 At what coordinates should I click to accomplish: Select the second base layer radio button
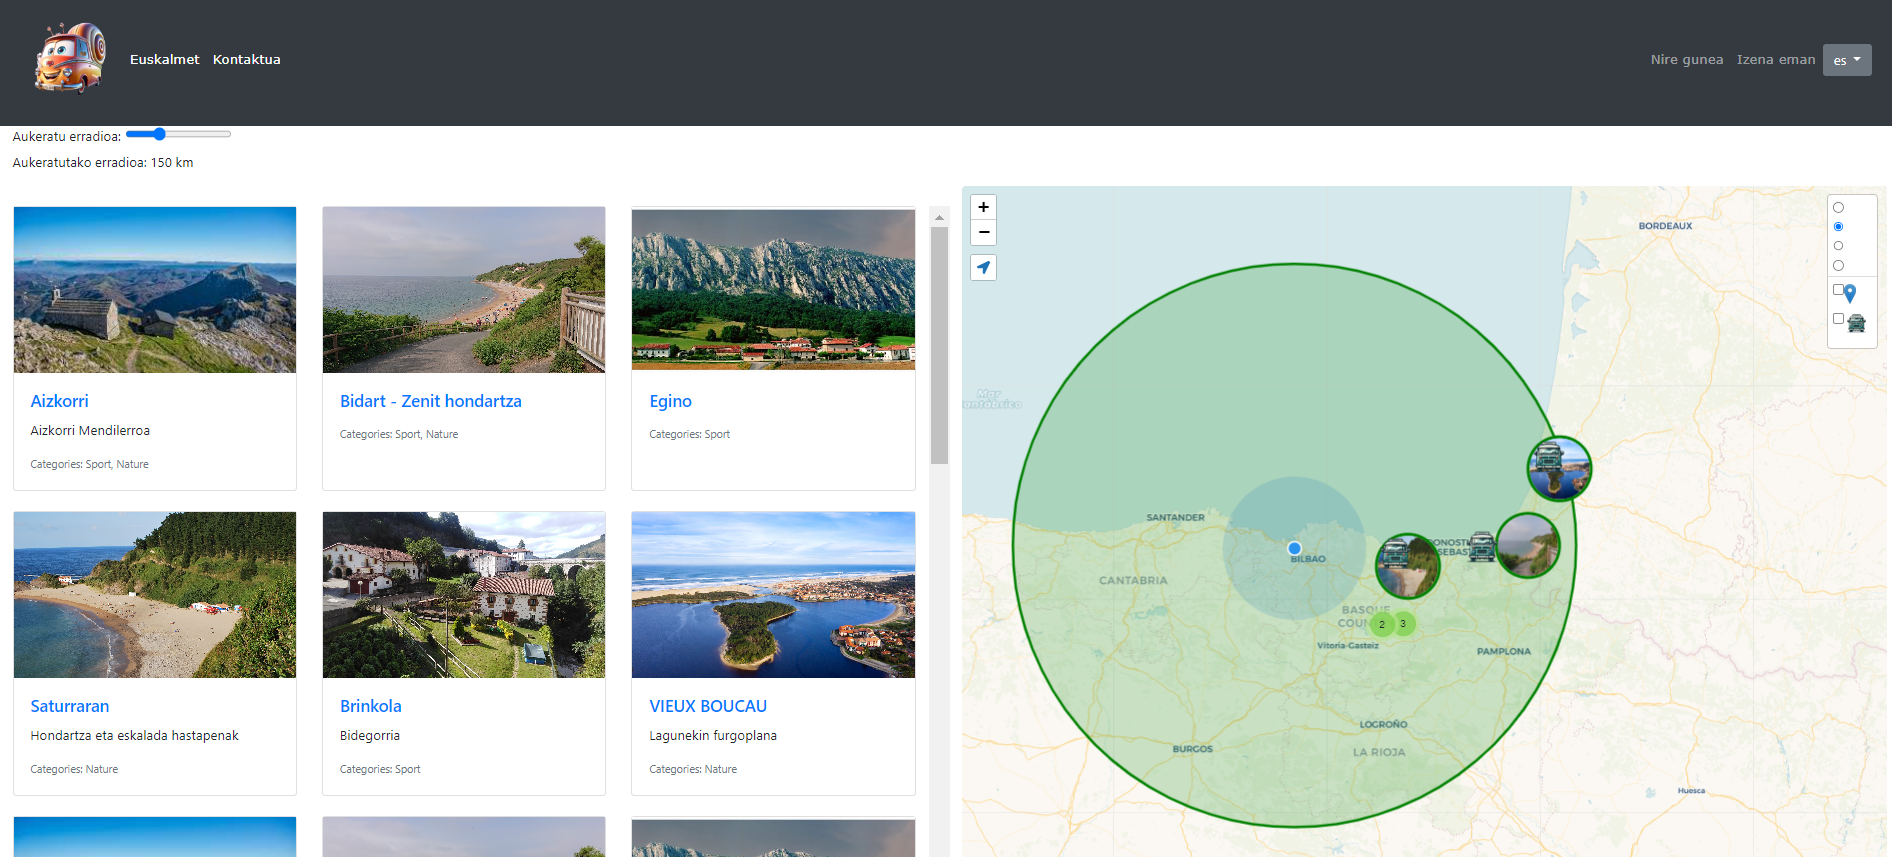coord(1838,227)
